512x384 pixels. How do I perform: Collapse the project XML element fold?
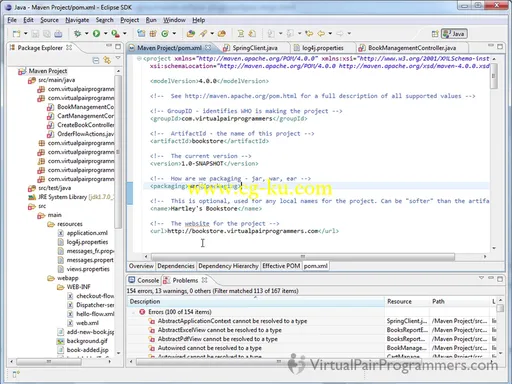click(x=139, y=59)
